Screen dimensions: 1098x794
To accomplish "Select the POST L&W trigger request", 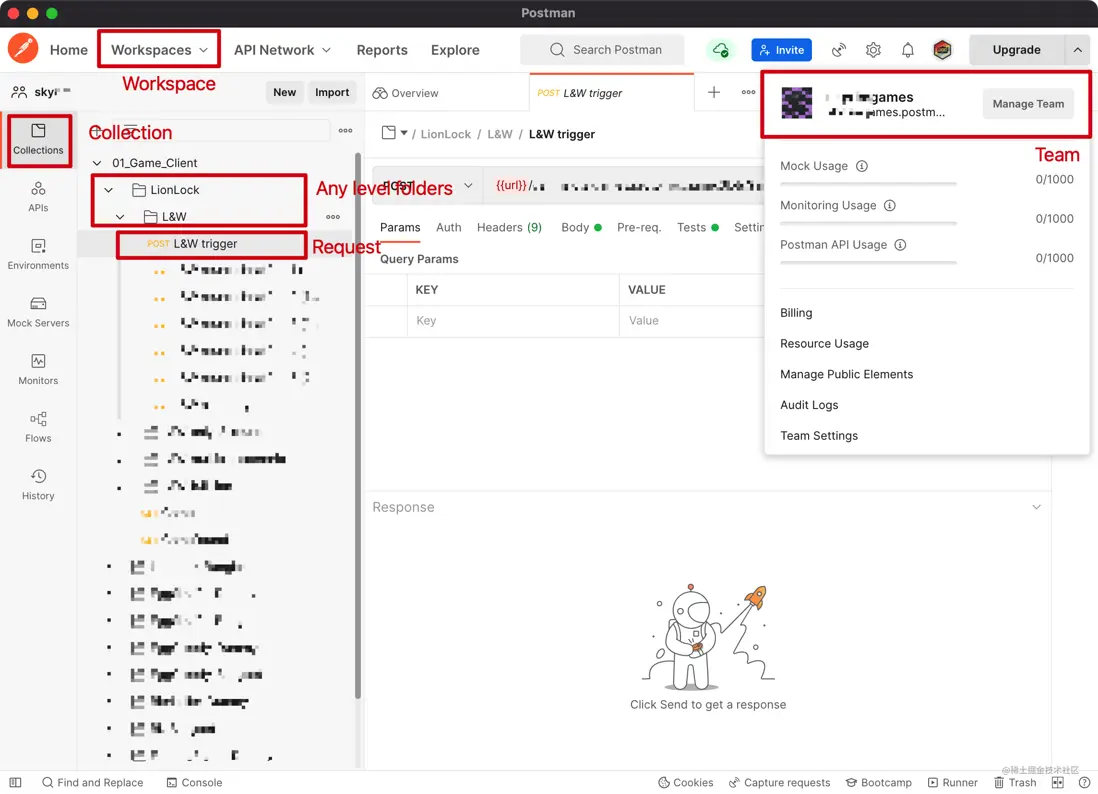I will click(x=211, y=244).
